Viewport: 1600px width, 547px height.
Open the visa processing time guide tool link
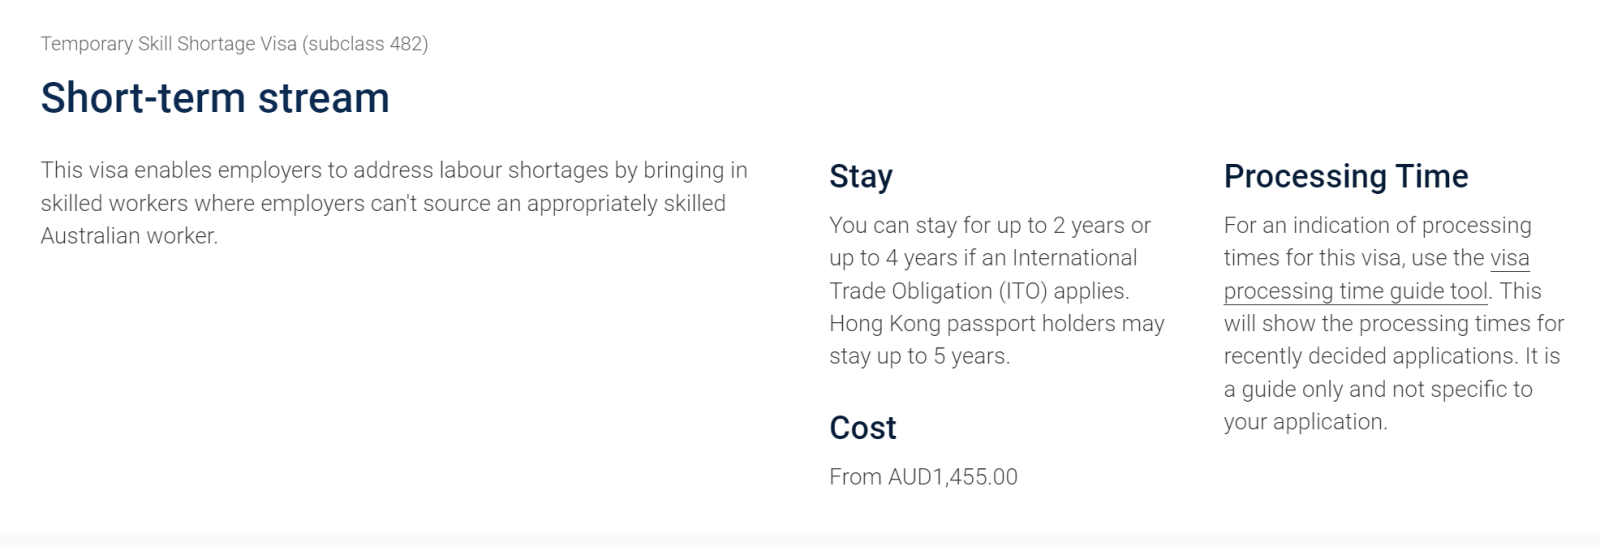[1355, 291]
